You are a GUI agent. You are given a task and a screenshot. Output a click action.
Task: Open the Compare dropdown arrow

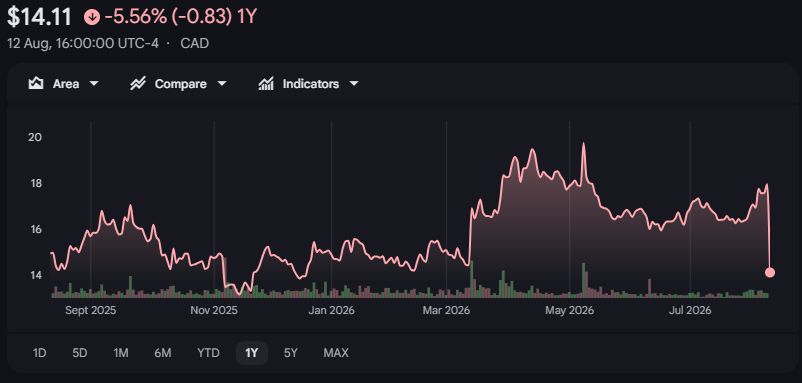221,84
